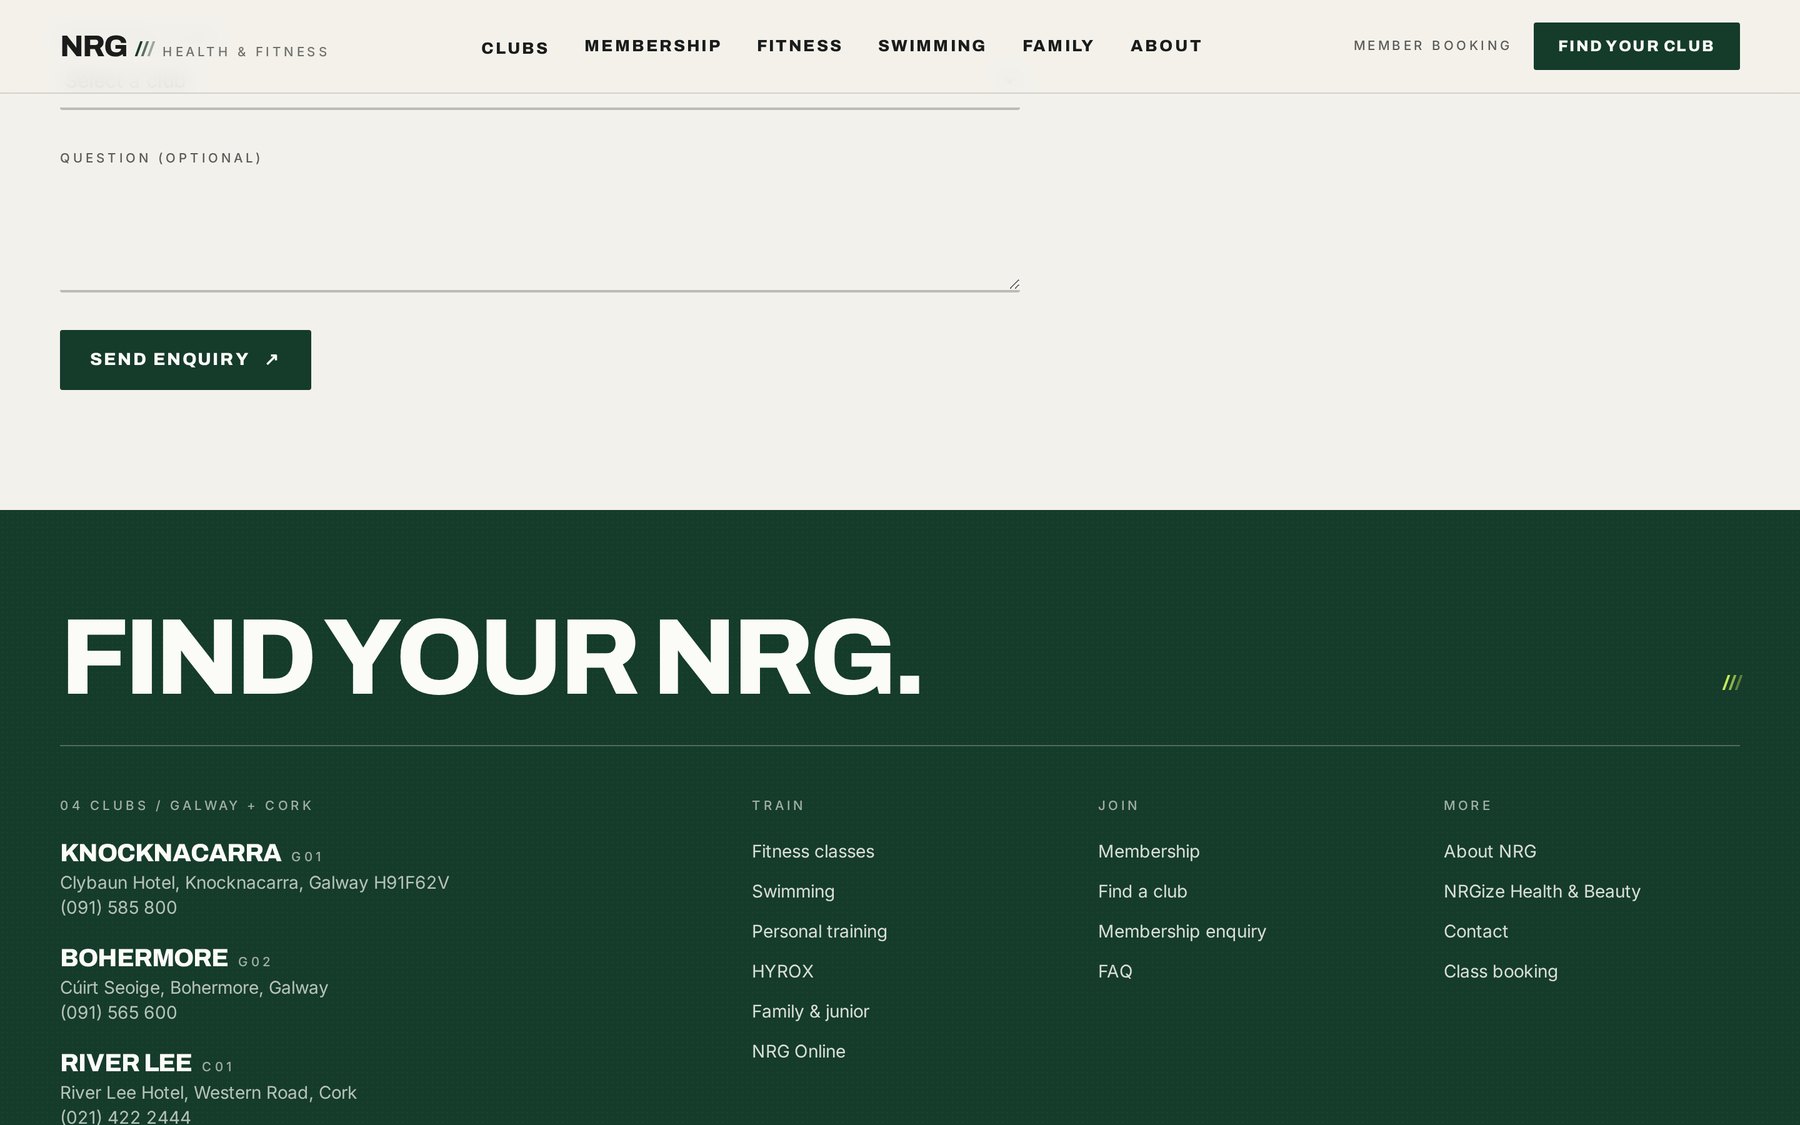Image resolution: width=1800 pixels, height=1125 pixels.
Task: Open the Membership nav menu
Action: (x=653, y=46)
